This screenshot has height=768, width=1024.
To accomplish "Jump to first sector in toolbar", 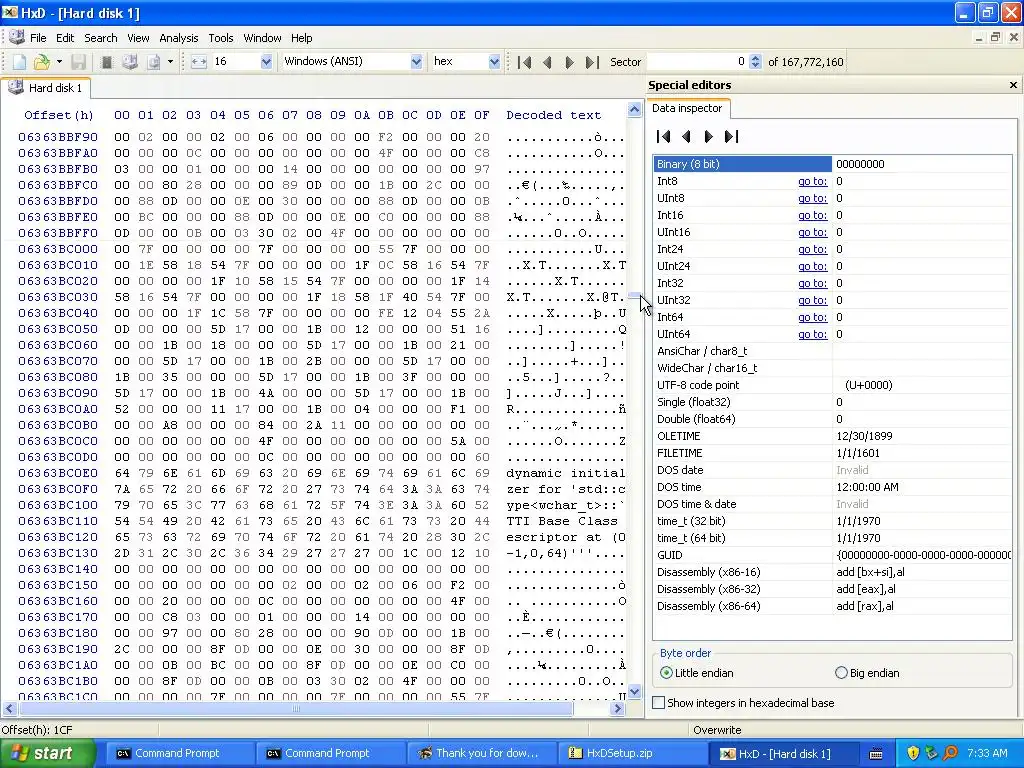I will pyautogui.click(x=524, y=62).
